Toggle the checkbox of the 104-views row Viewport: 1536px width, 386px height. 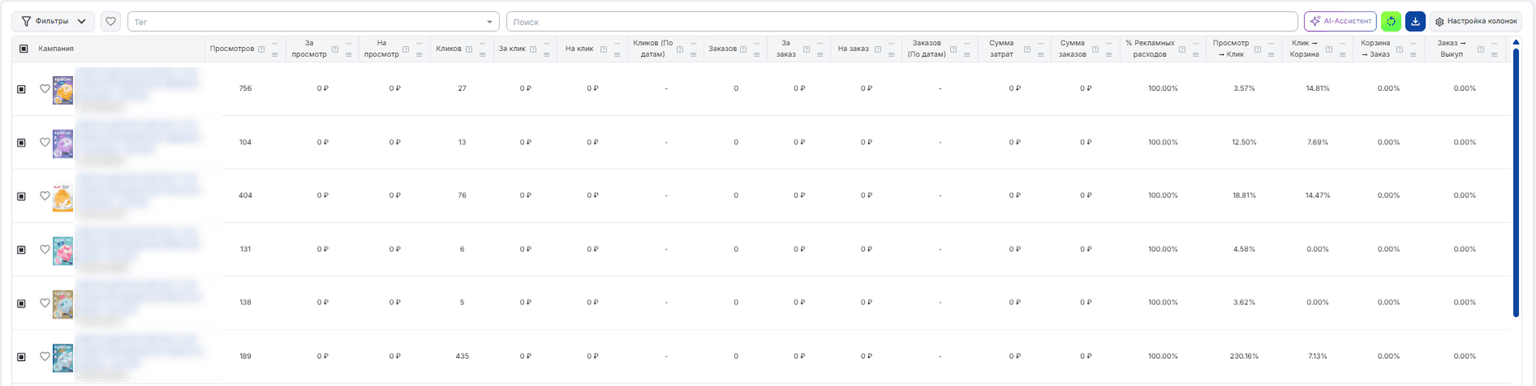[22, 142]
